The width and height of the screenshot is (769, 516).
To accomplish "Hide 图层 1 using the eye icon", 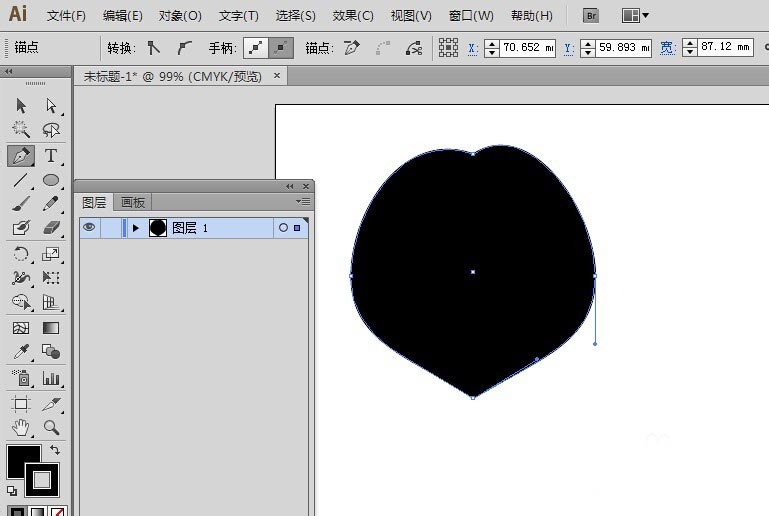I will (89, 228).
